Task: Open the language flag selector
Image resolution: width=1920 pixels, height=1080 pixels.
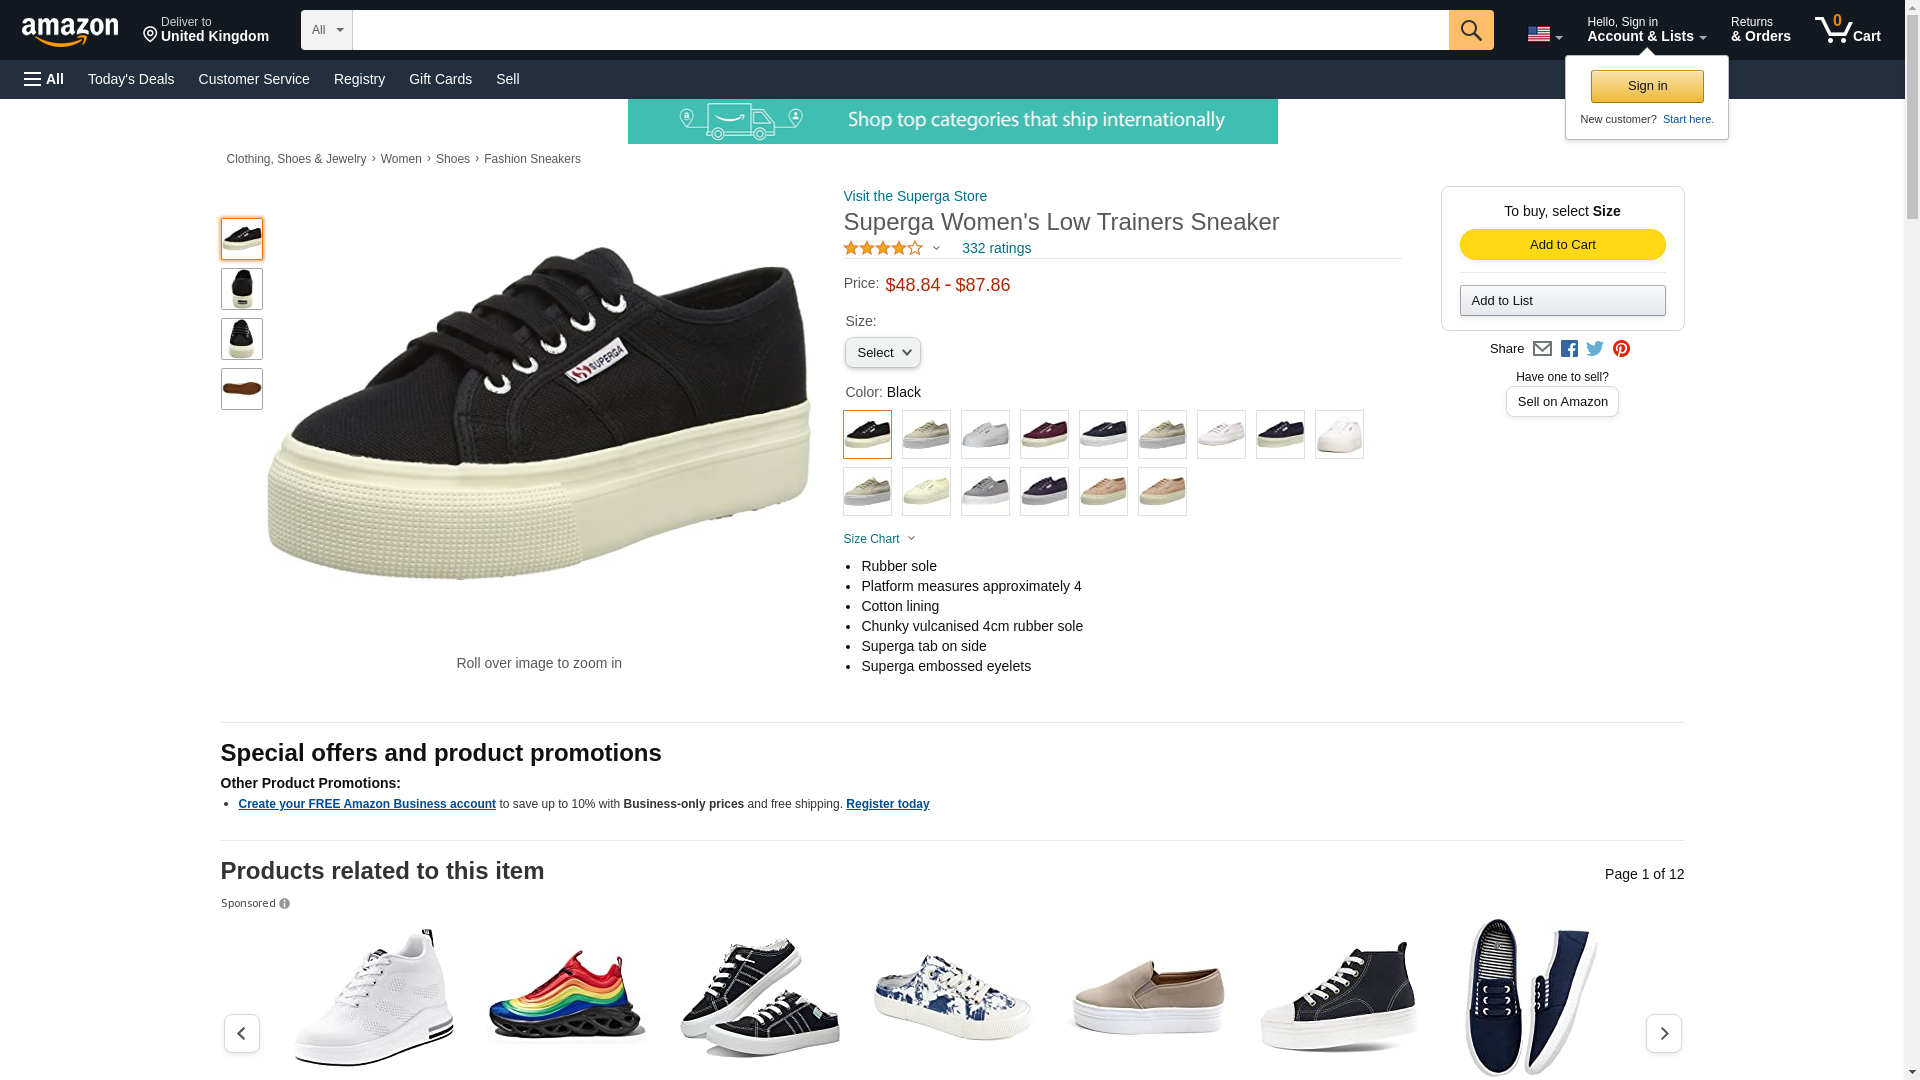Action: pos(1544,35)
